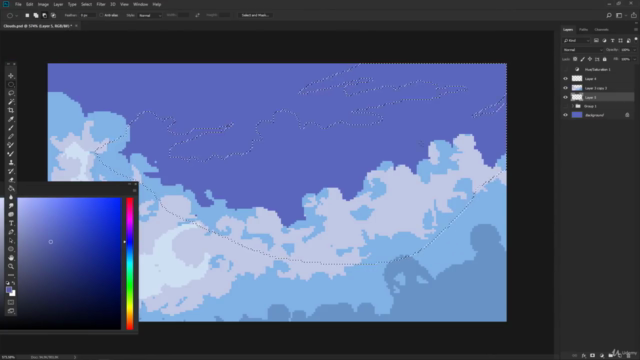Toggle the Anti-alias checkbox
The height and width of the screenshot is (360, 640).
pos(101,15)
